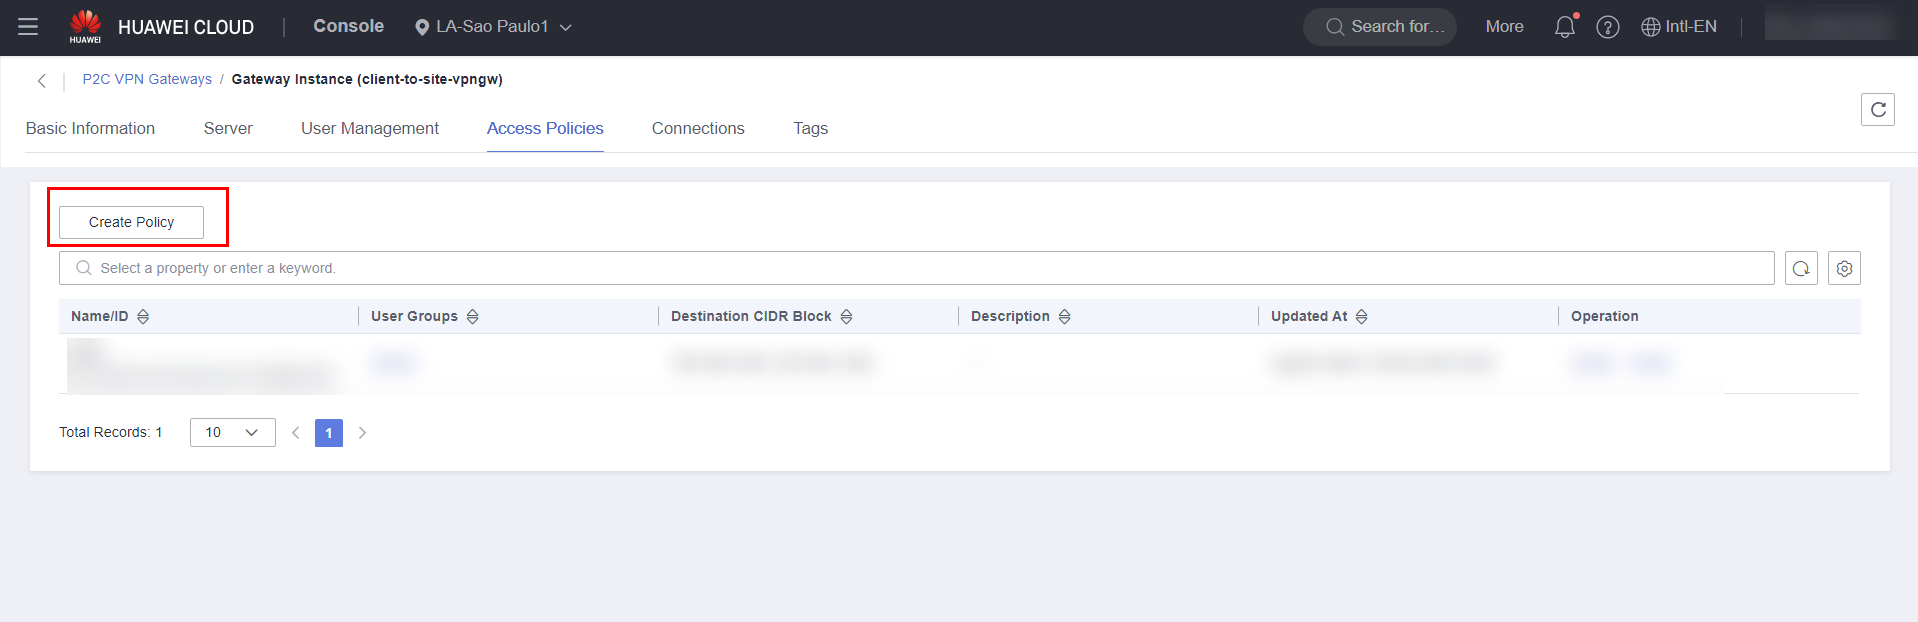Sort by Destination CIDR Block
This screenshot has height=622, width=1918.
pos(846,316)
